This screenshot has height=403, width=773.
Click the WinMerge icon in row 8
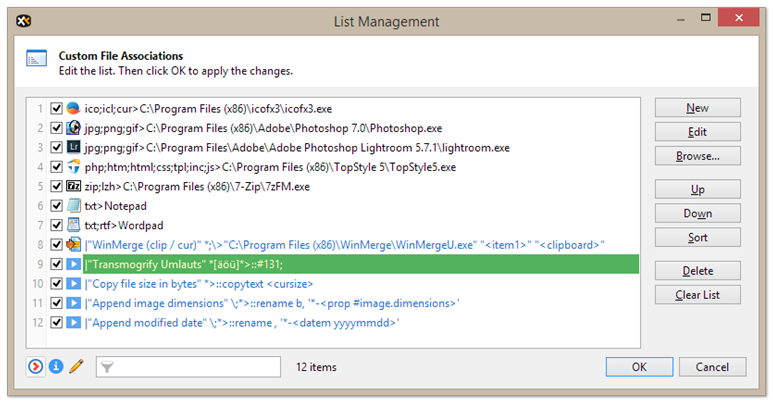tap(73, 245)
